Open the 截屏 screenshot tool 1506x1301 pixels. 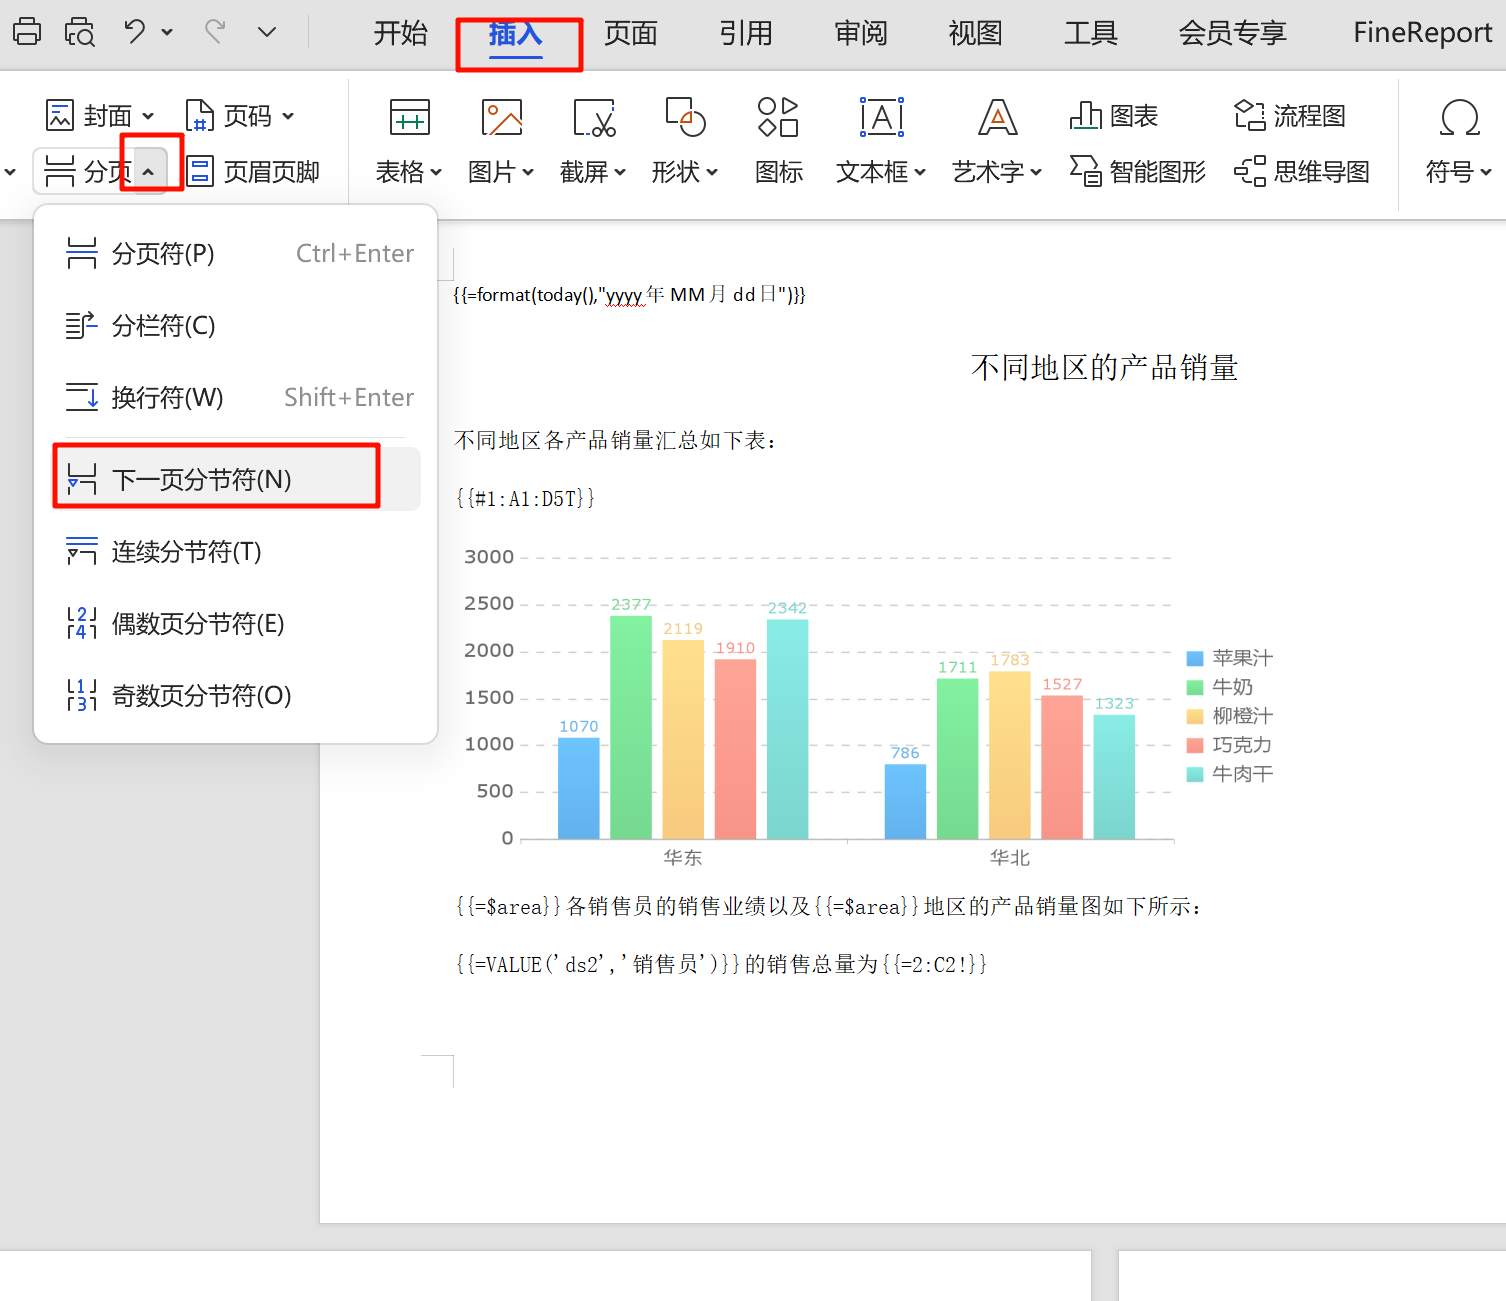coord(593,120)
